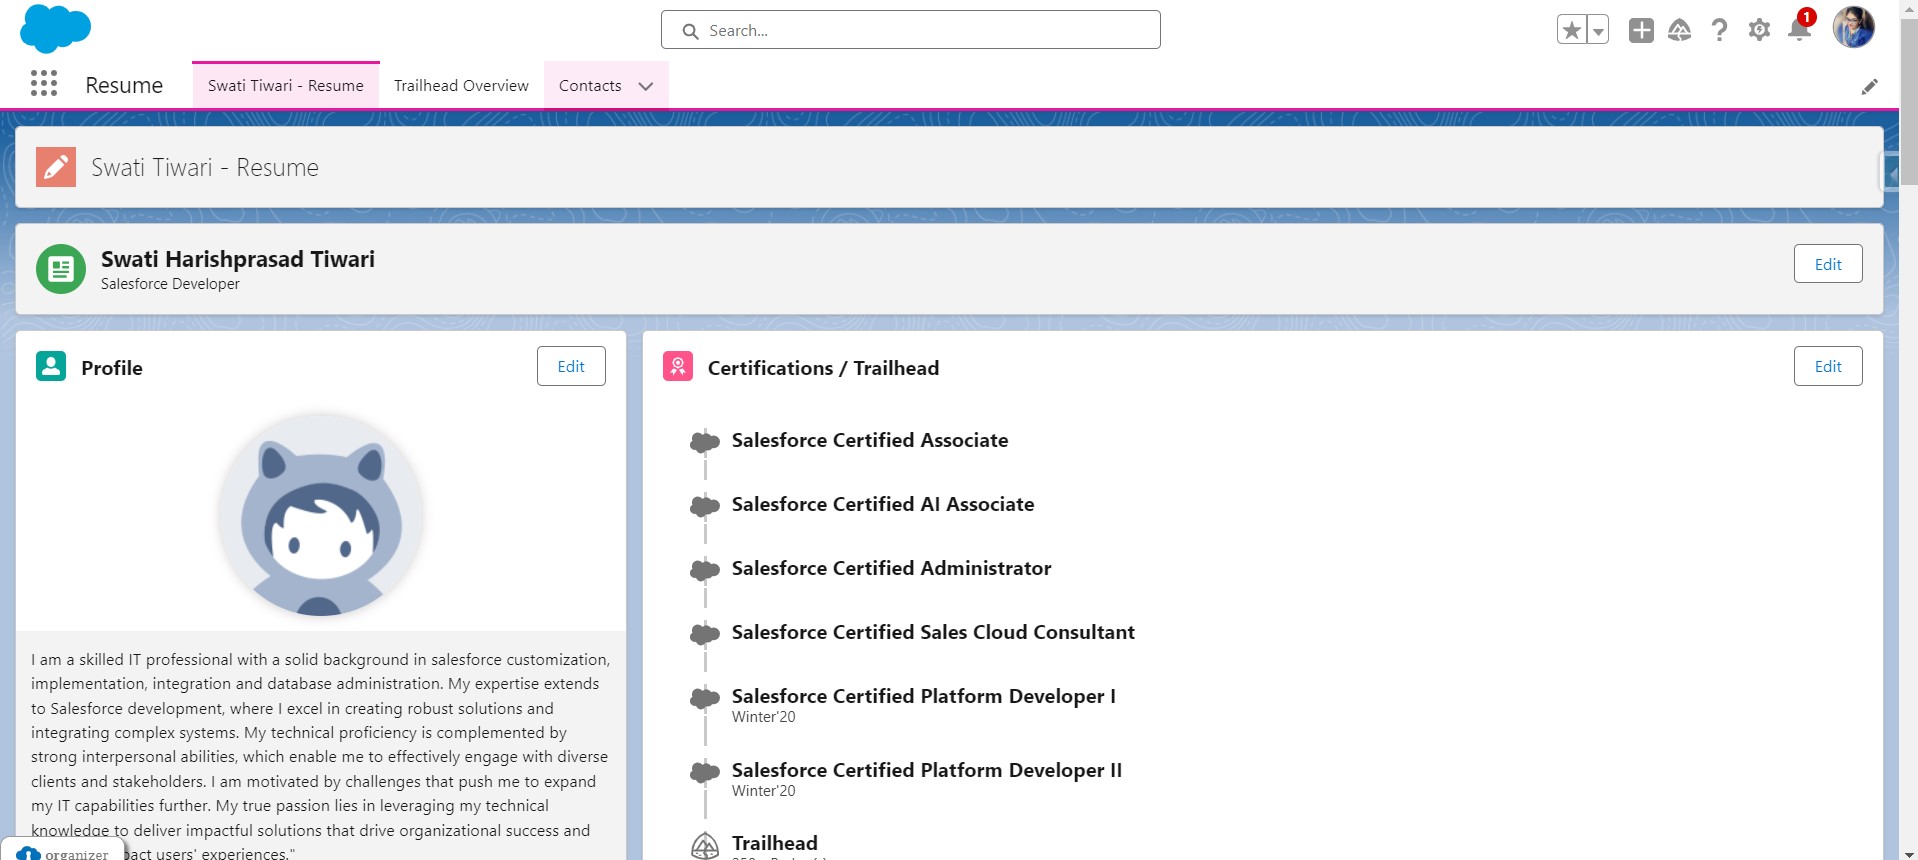The image size is (1918, 860).
Task: Edit the Swati Harishprasad Tiwari header
Action: (x=1827, y=264)
